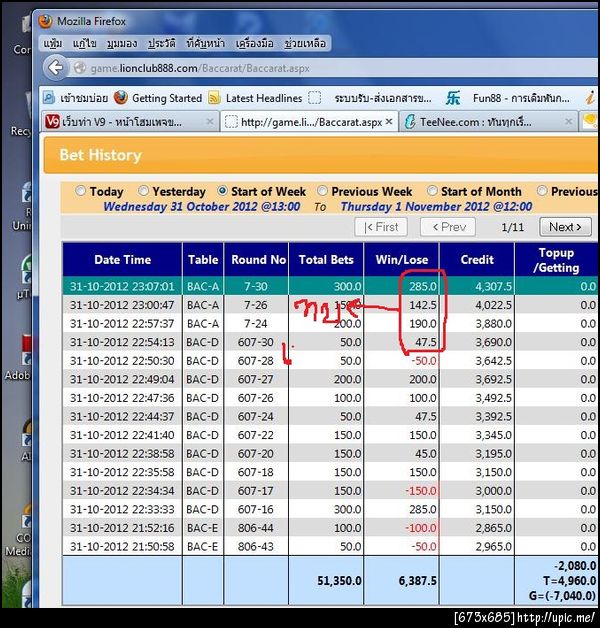Click date cell 31-10-2012 22:41:40
Viewport: 600px width, 628px height.
click(122, 435)
